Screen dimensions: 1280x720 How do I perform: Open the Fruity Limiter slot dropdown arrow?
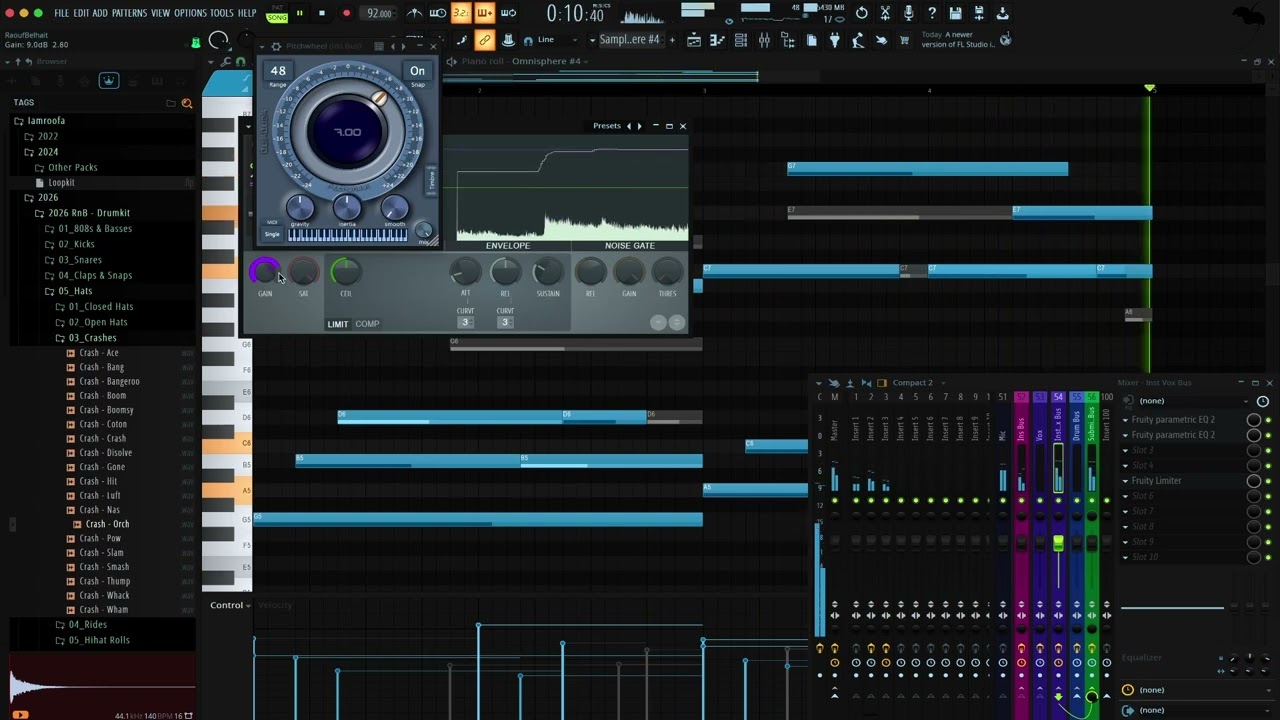coord(1125,481)
